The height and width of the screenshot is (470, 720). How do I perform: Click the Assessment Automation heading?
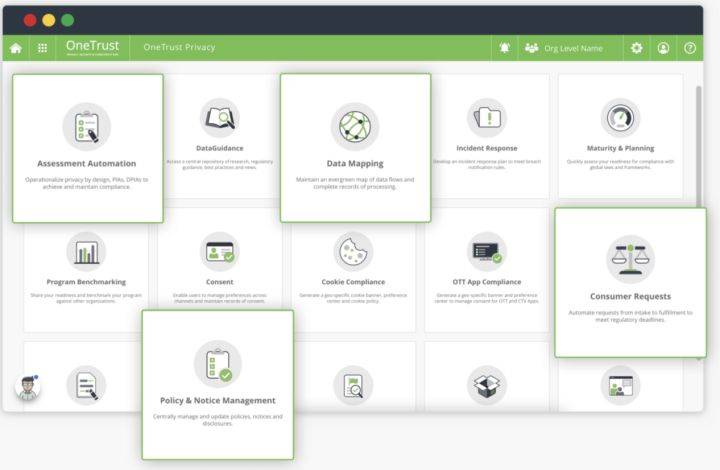[87, 163]
